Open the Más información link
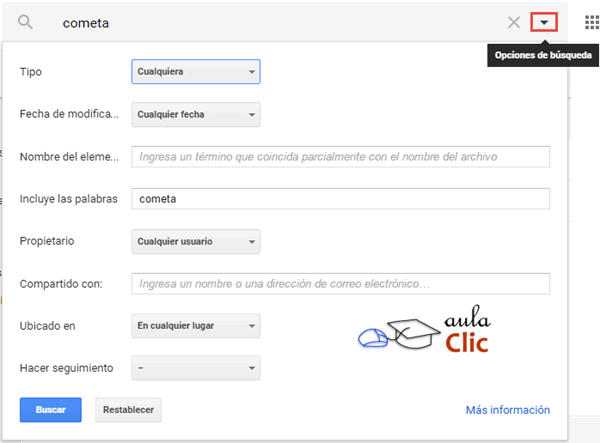Image resolution: width=600 pixels, height=443 pixels. [x=507, y=410]
